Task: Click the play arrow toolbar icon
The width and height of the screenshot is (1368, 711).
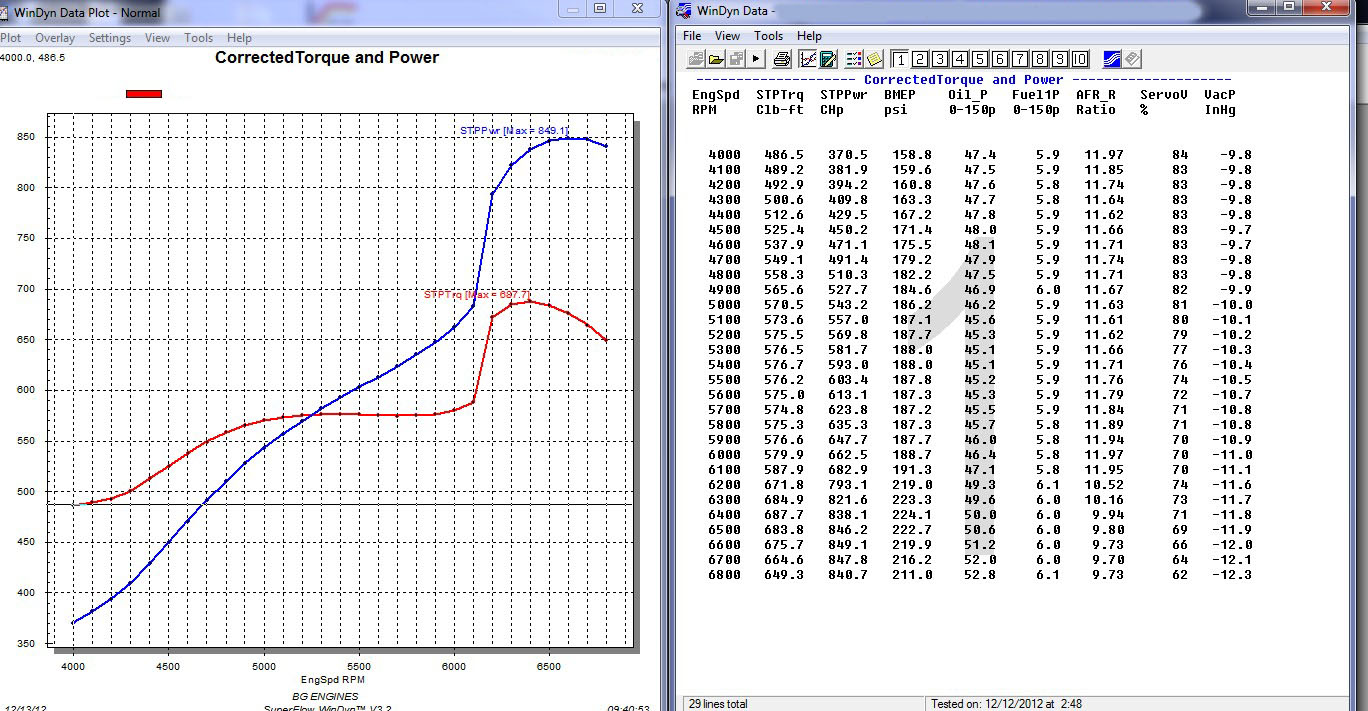Action: [757, 59]
